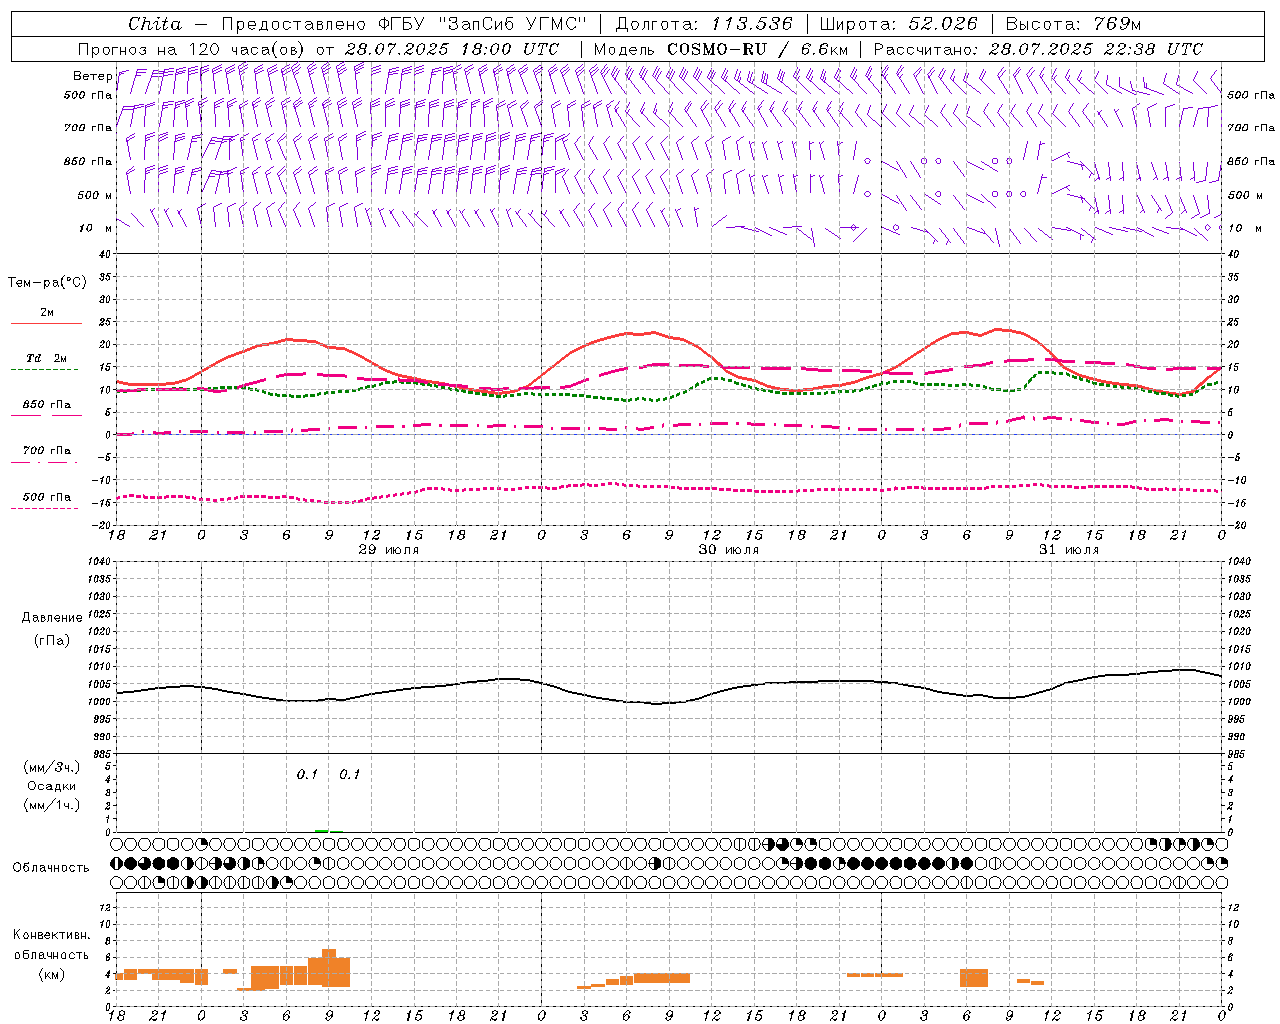Click the "Td 2м" dew point legend entry
This screenshot has height=1024, width=1280.
(47, 358)
